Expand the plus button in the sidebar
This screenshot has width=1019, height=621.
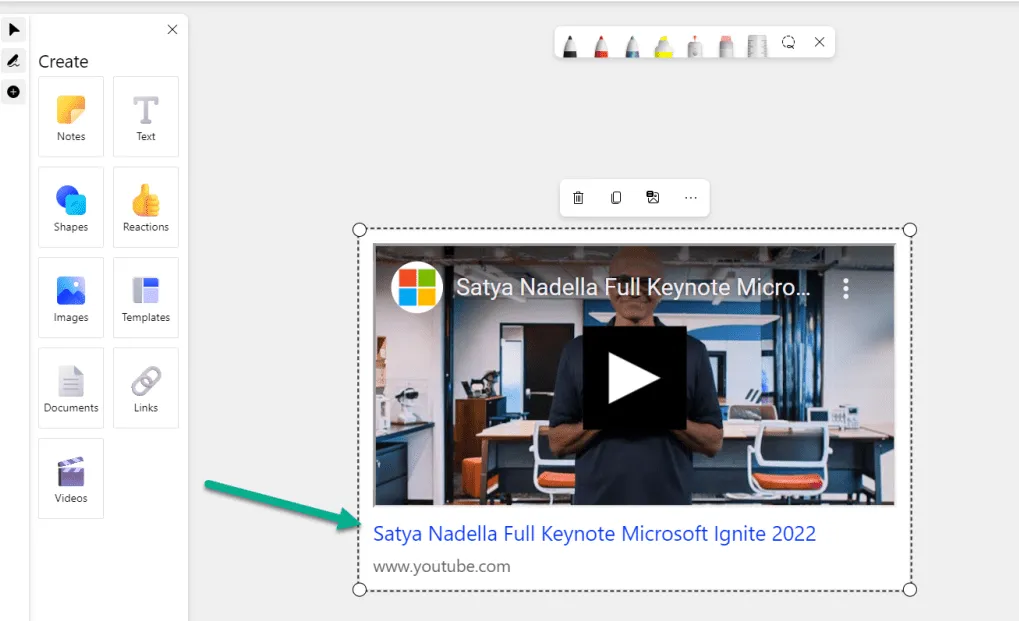13,92
